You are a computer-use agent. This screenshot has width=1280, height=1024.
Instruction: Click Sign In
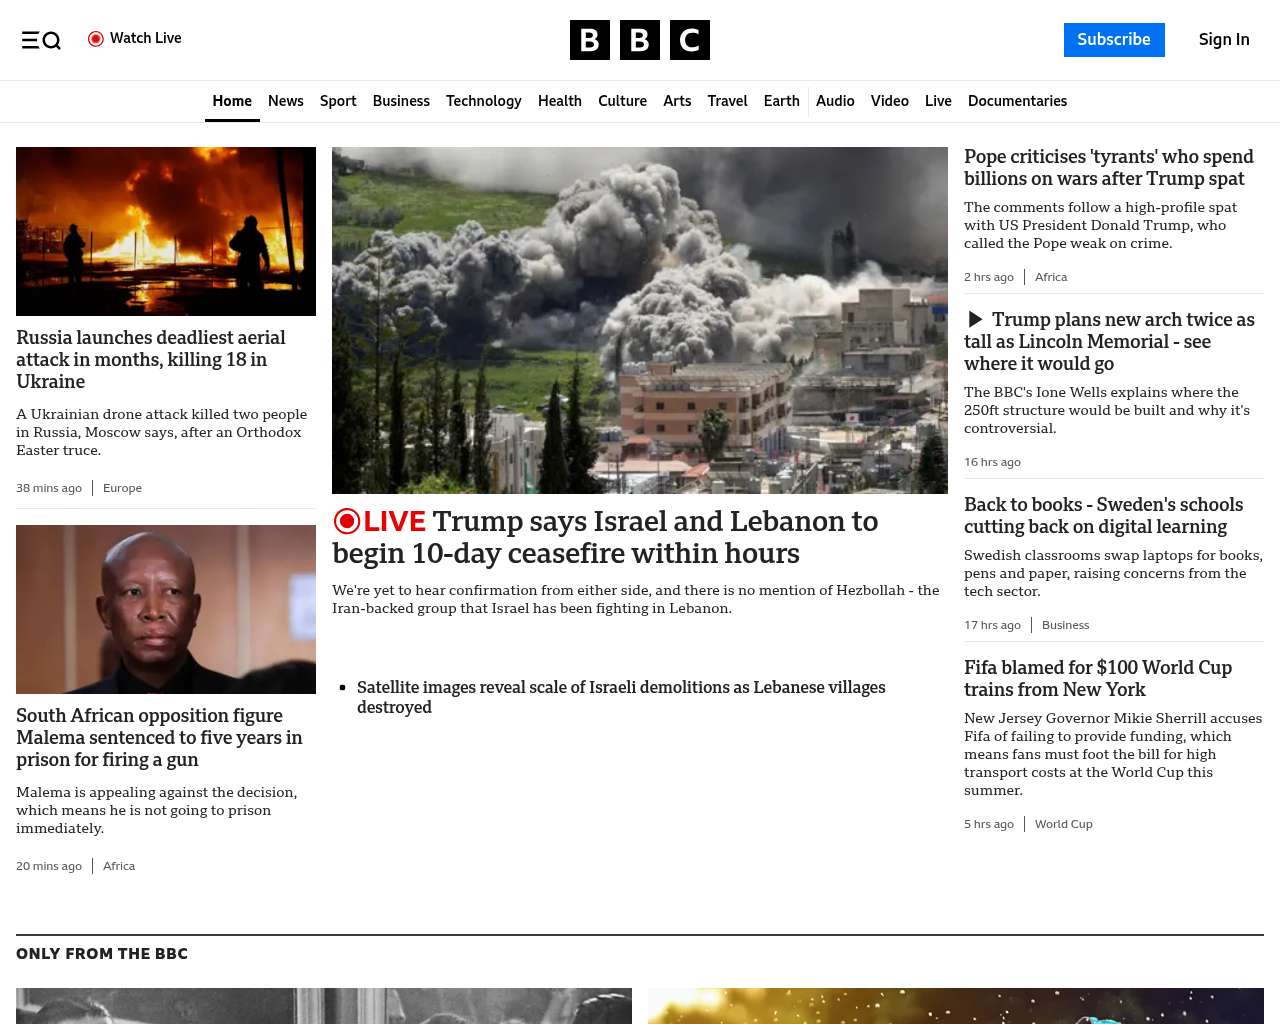tap(1224, 40)
